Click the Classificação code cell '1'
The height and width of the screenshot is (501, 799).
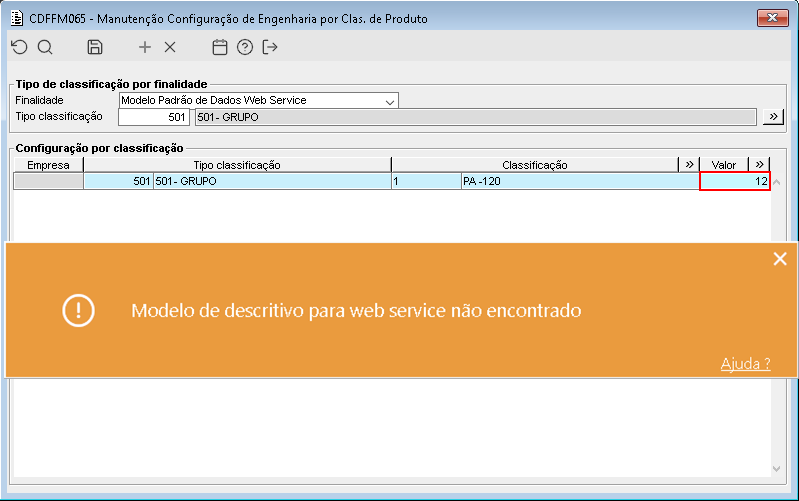point(426,181)
